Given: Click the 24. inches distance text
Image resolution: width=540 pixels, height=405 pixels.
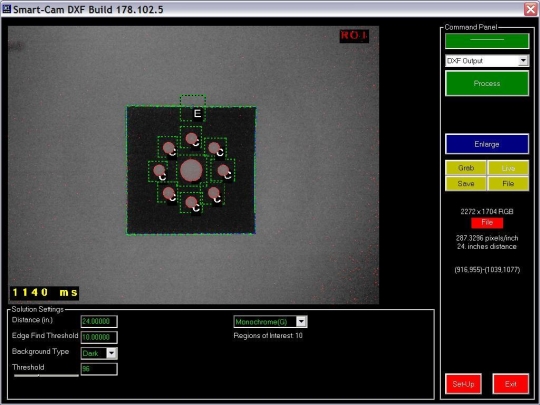Looking at the screenshot, I should click(x=487, y=247).
